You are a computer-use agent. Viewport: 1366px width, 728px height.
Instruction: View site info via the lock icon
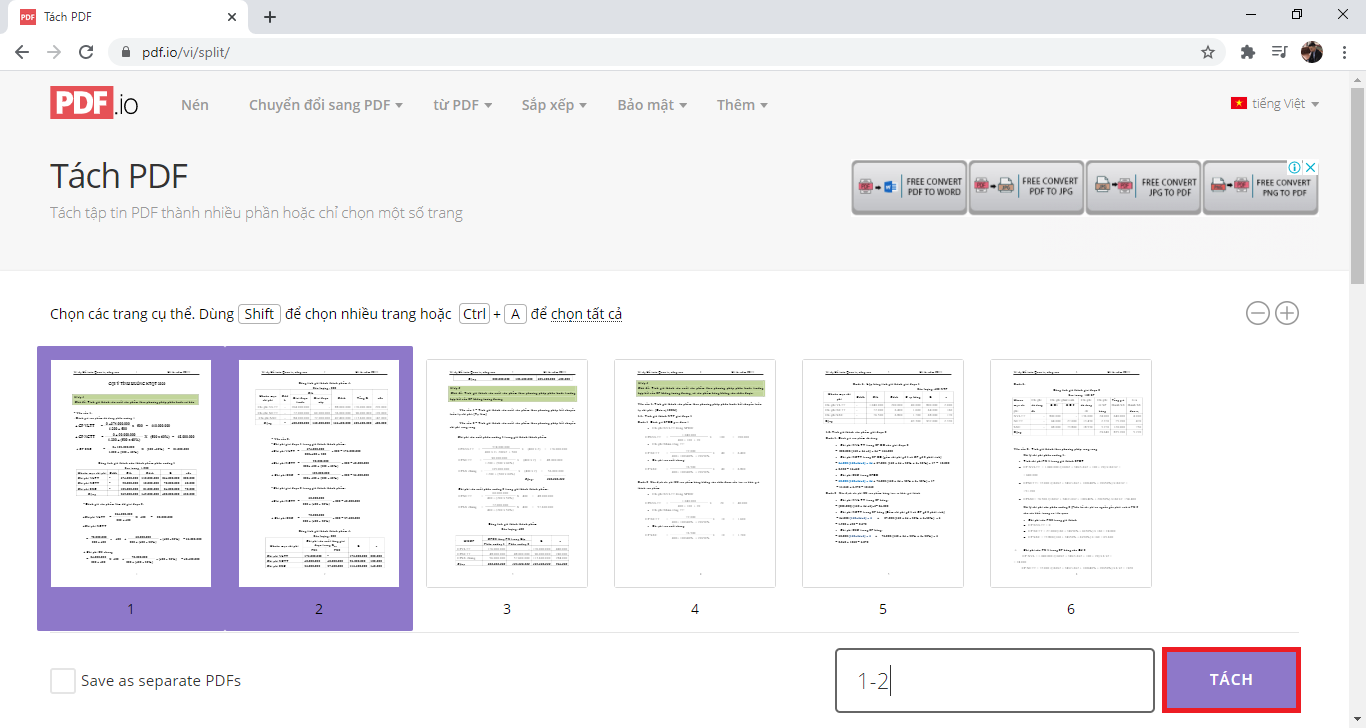click(126, 52)
